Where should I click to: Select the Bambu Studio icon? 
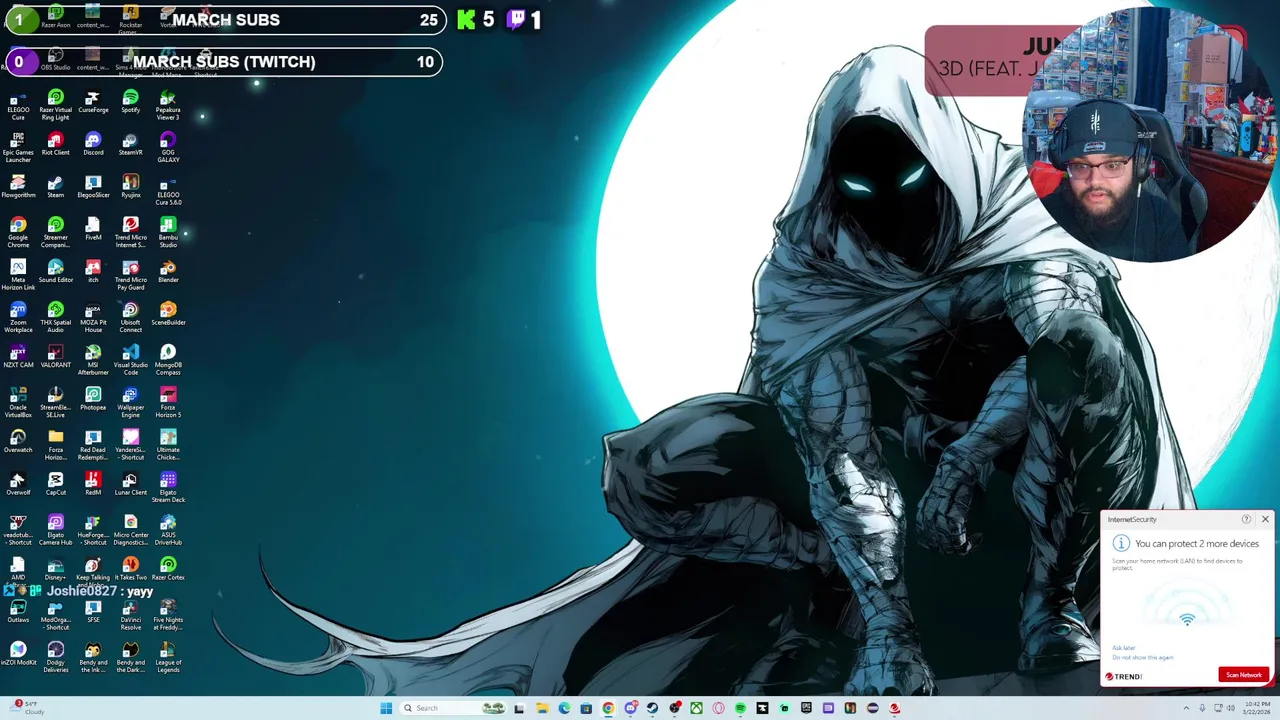pyautogui.click(x=168, y=233)
